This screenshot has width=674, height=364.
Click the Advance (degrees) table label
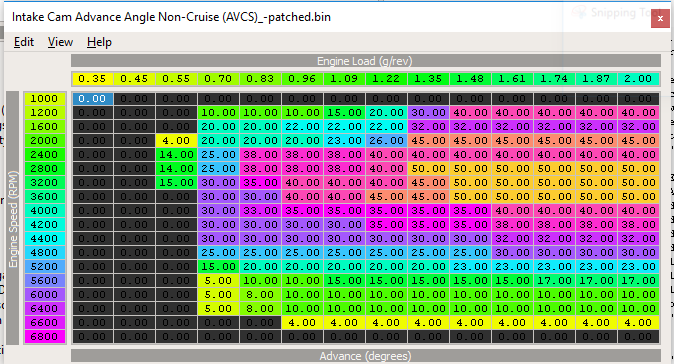point(365,356)
